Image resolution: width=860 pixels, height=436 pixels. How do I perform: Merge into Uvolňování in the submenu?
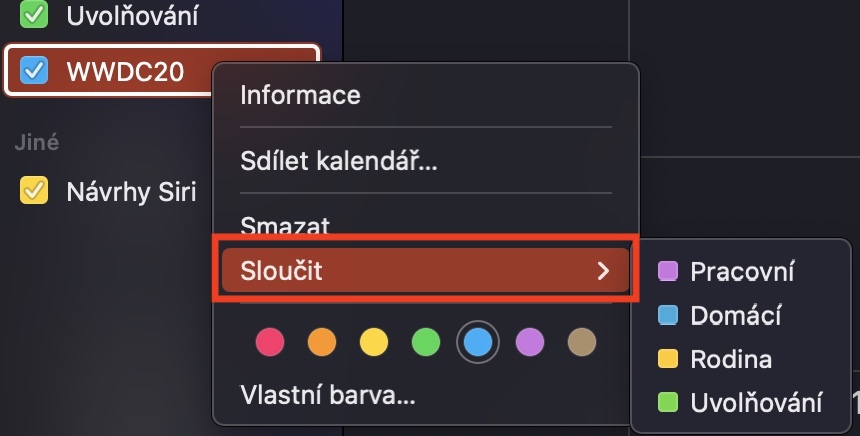coord(755,403)
